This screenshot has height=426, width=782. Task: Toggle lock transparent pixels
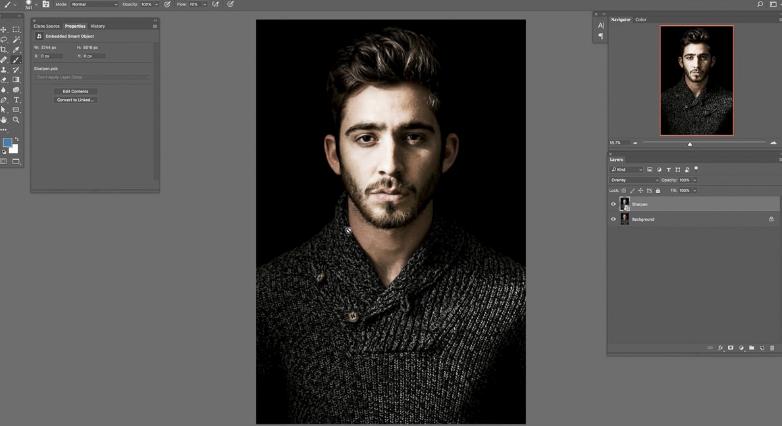pyautogui.click(x=623, y=191)
